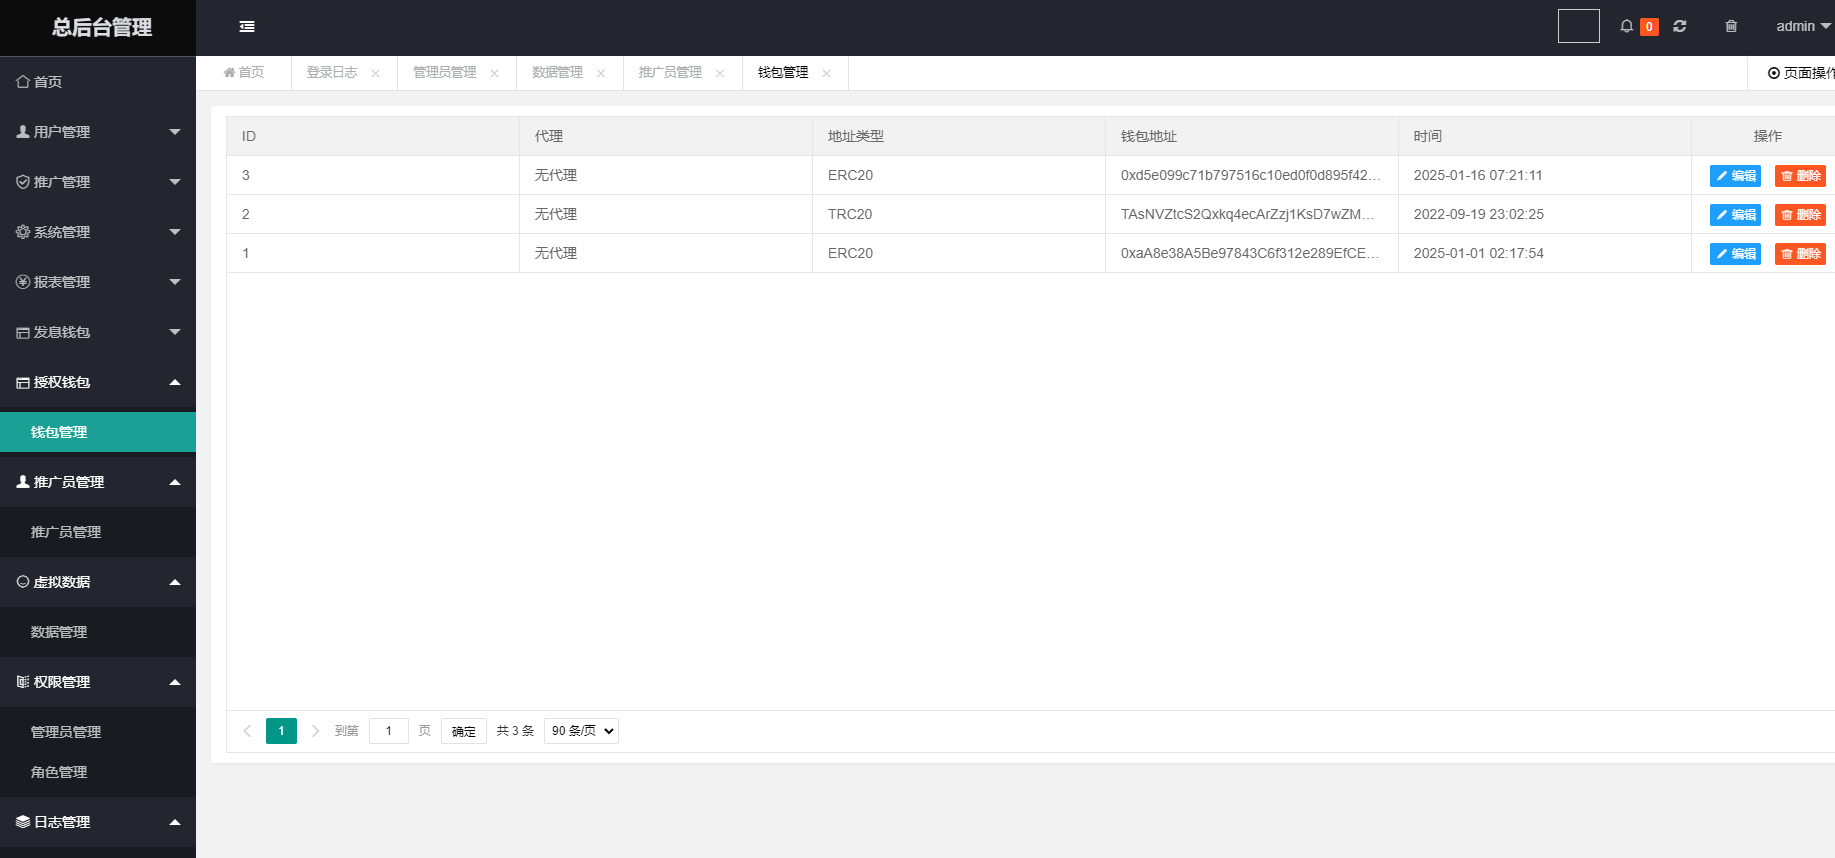This screenshot has height=858, width=1835.
Task: Click the 地址类型 column header
Action: (x=959, y=136)
